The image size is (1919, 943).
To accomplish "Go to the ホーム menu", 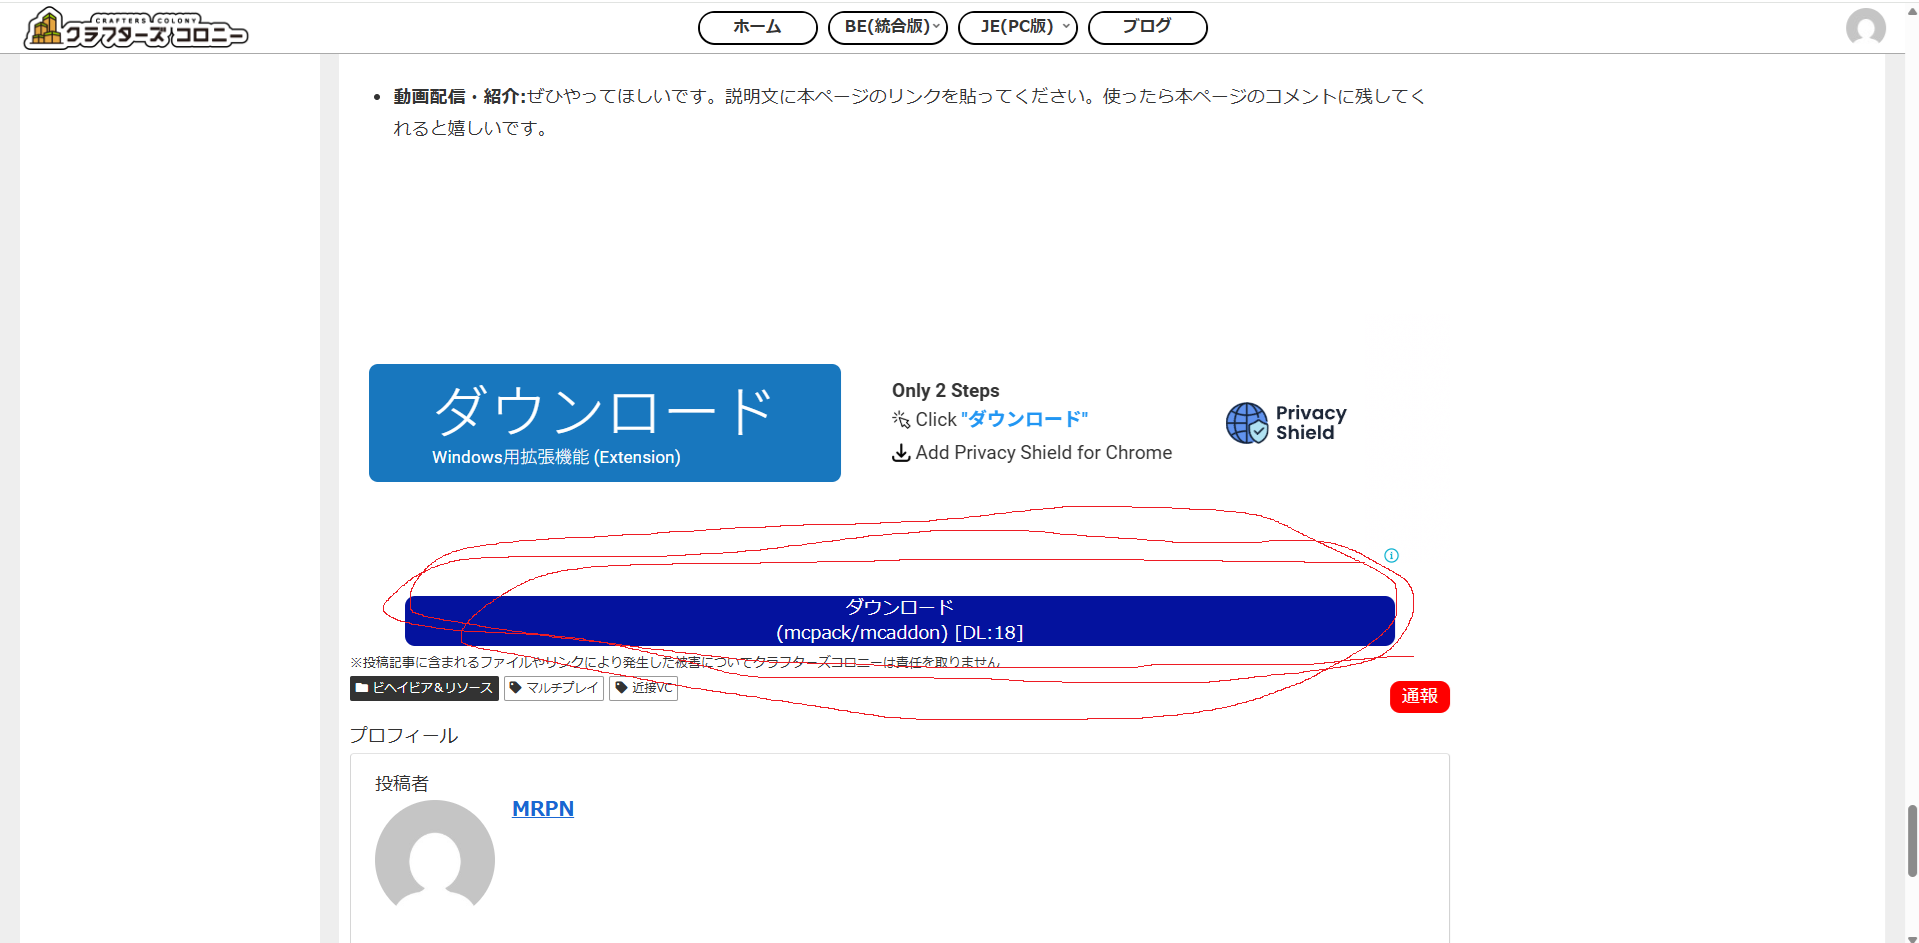I will (757, 27).
